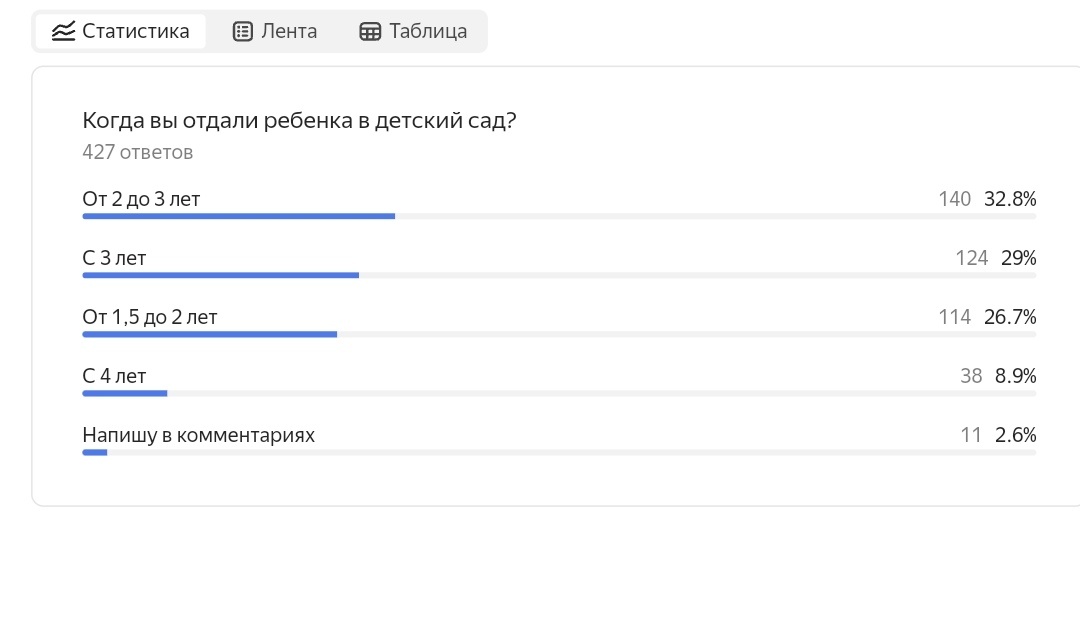
Task: Click the table grid icon beside Таблица
Action: click(370, 31)
